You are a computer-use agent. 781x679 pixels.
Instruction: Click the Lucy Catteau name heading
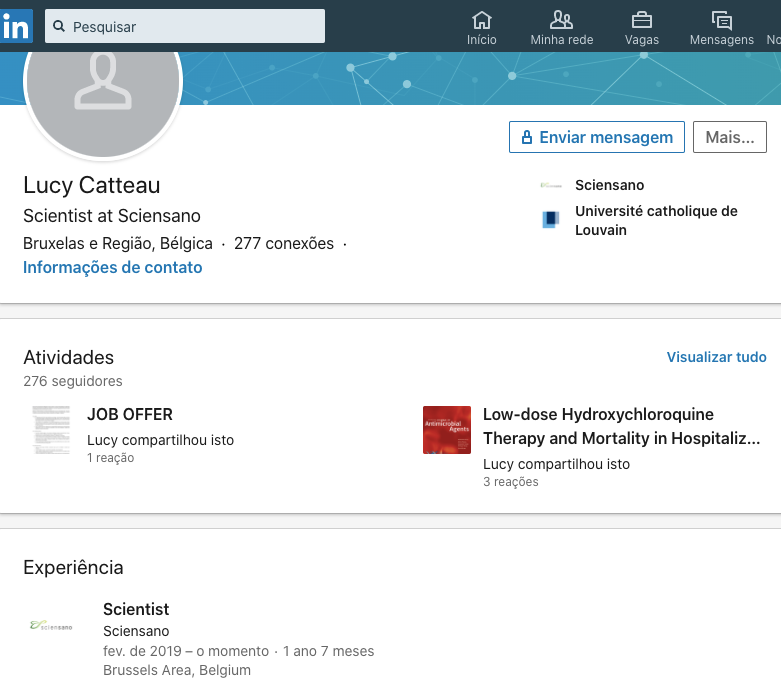[92, 185]
